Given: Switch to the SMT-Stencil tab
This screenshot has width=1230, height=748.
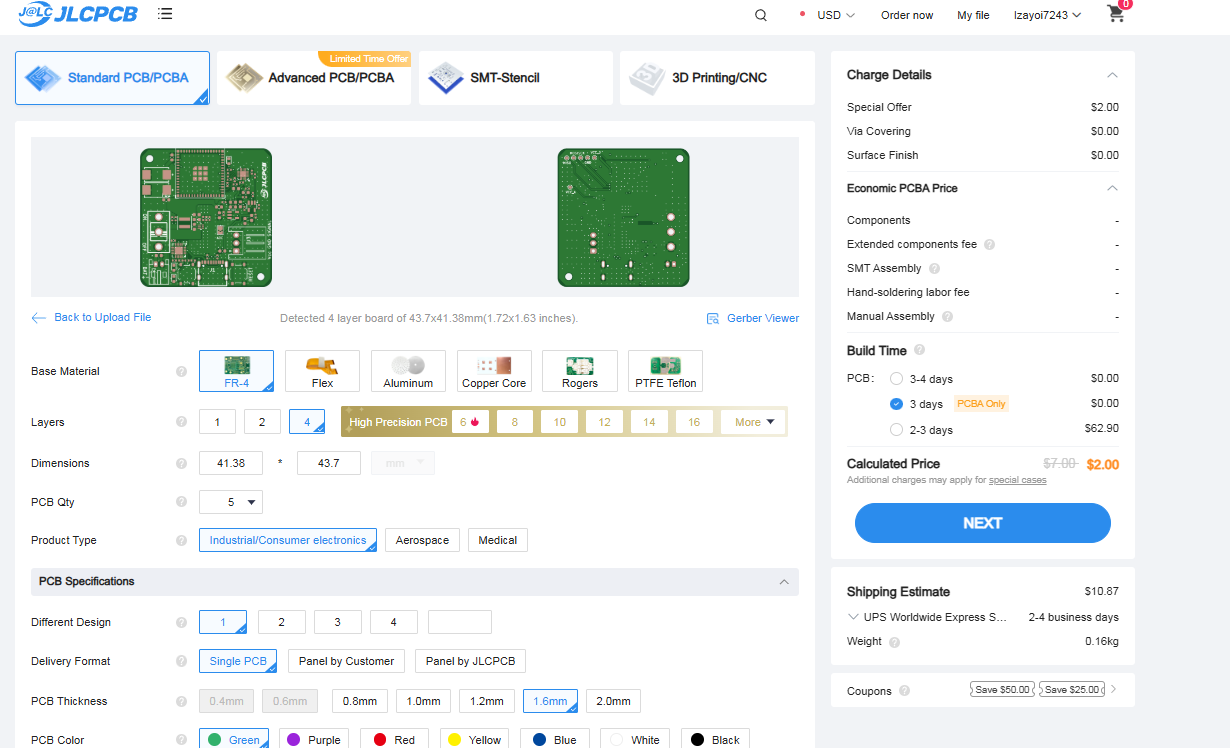Looking at the screenshot, I should pyautogui.click(x=515, y=78).
